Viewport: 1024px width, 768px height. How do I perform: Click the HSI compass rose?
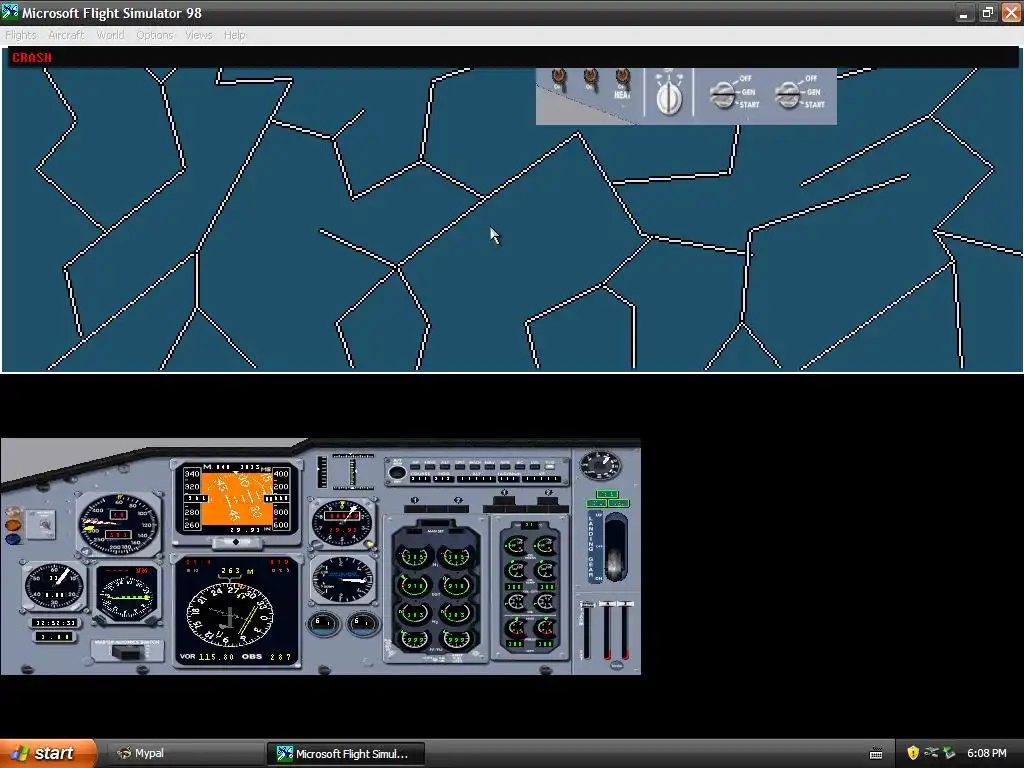[x=230, y=615]
